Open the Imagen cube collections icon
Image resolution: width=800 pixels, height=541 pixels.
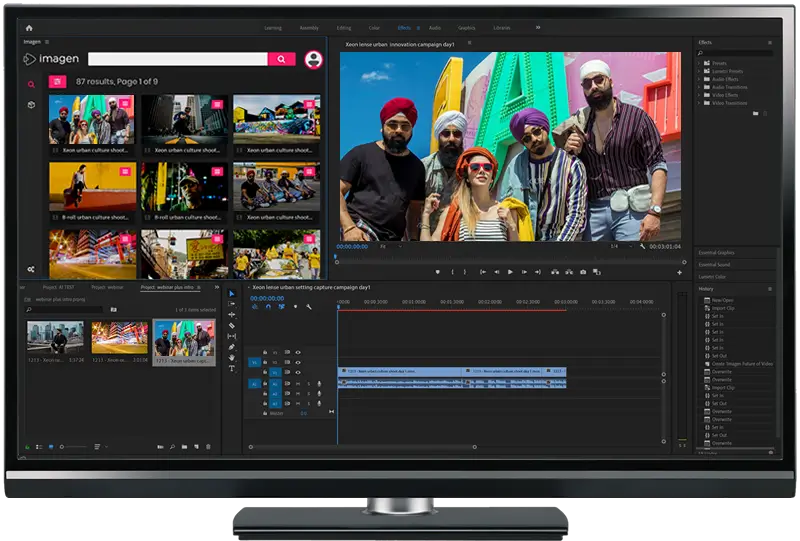point(31,104)
